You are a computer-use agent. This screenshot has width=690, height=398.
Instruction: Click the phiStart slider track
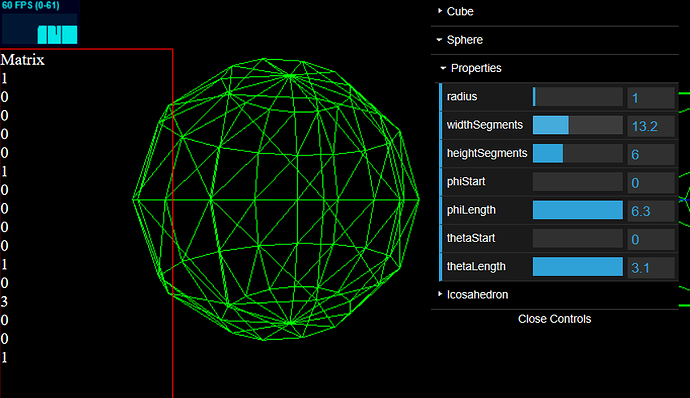[x=578, y=182]
